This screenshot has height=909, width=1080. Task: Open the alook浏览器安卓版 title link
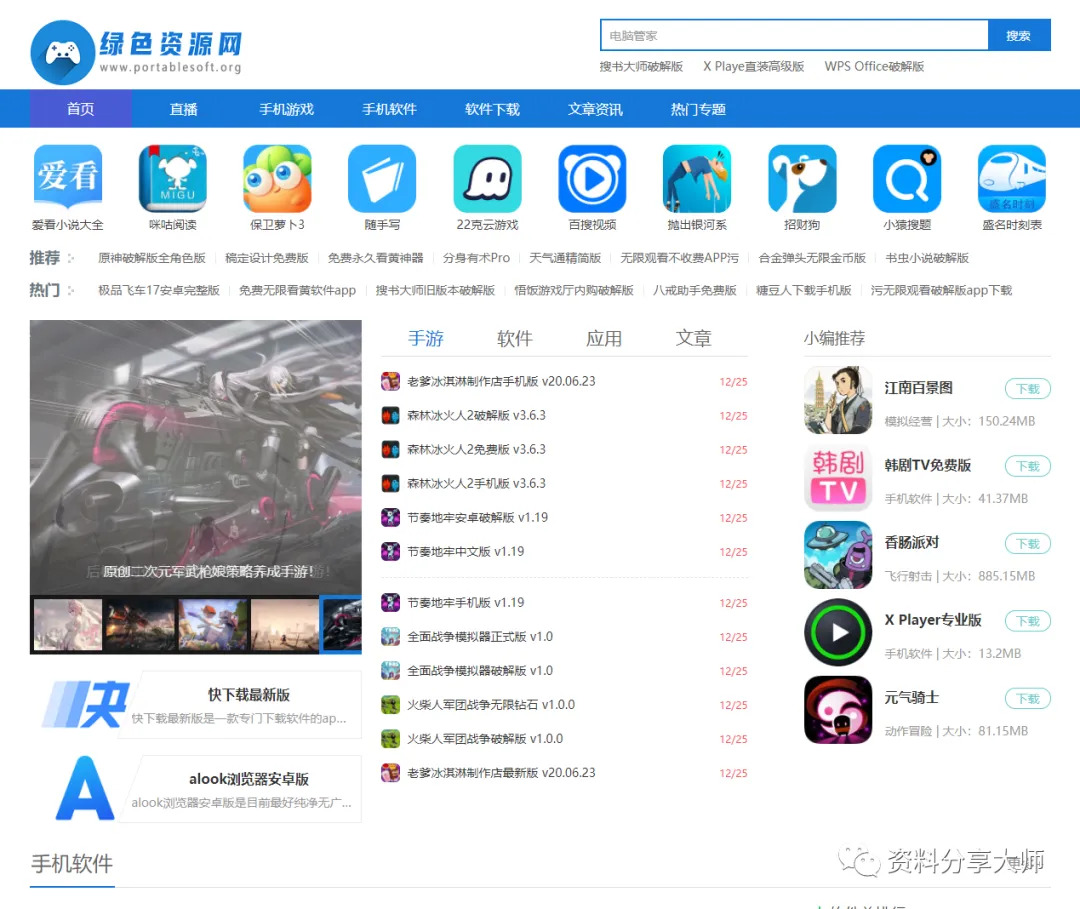(249, 779)
